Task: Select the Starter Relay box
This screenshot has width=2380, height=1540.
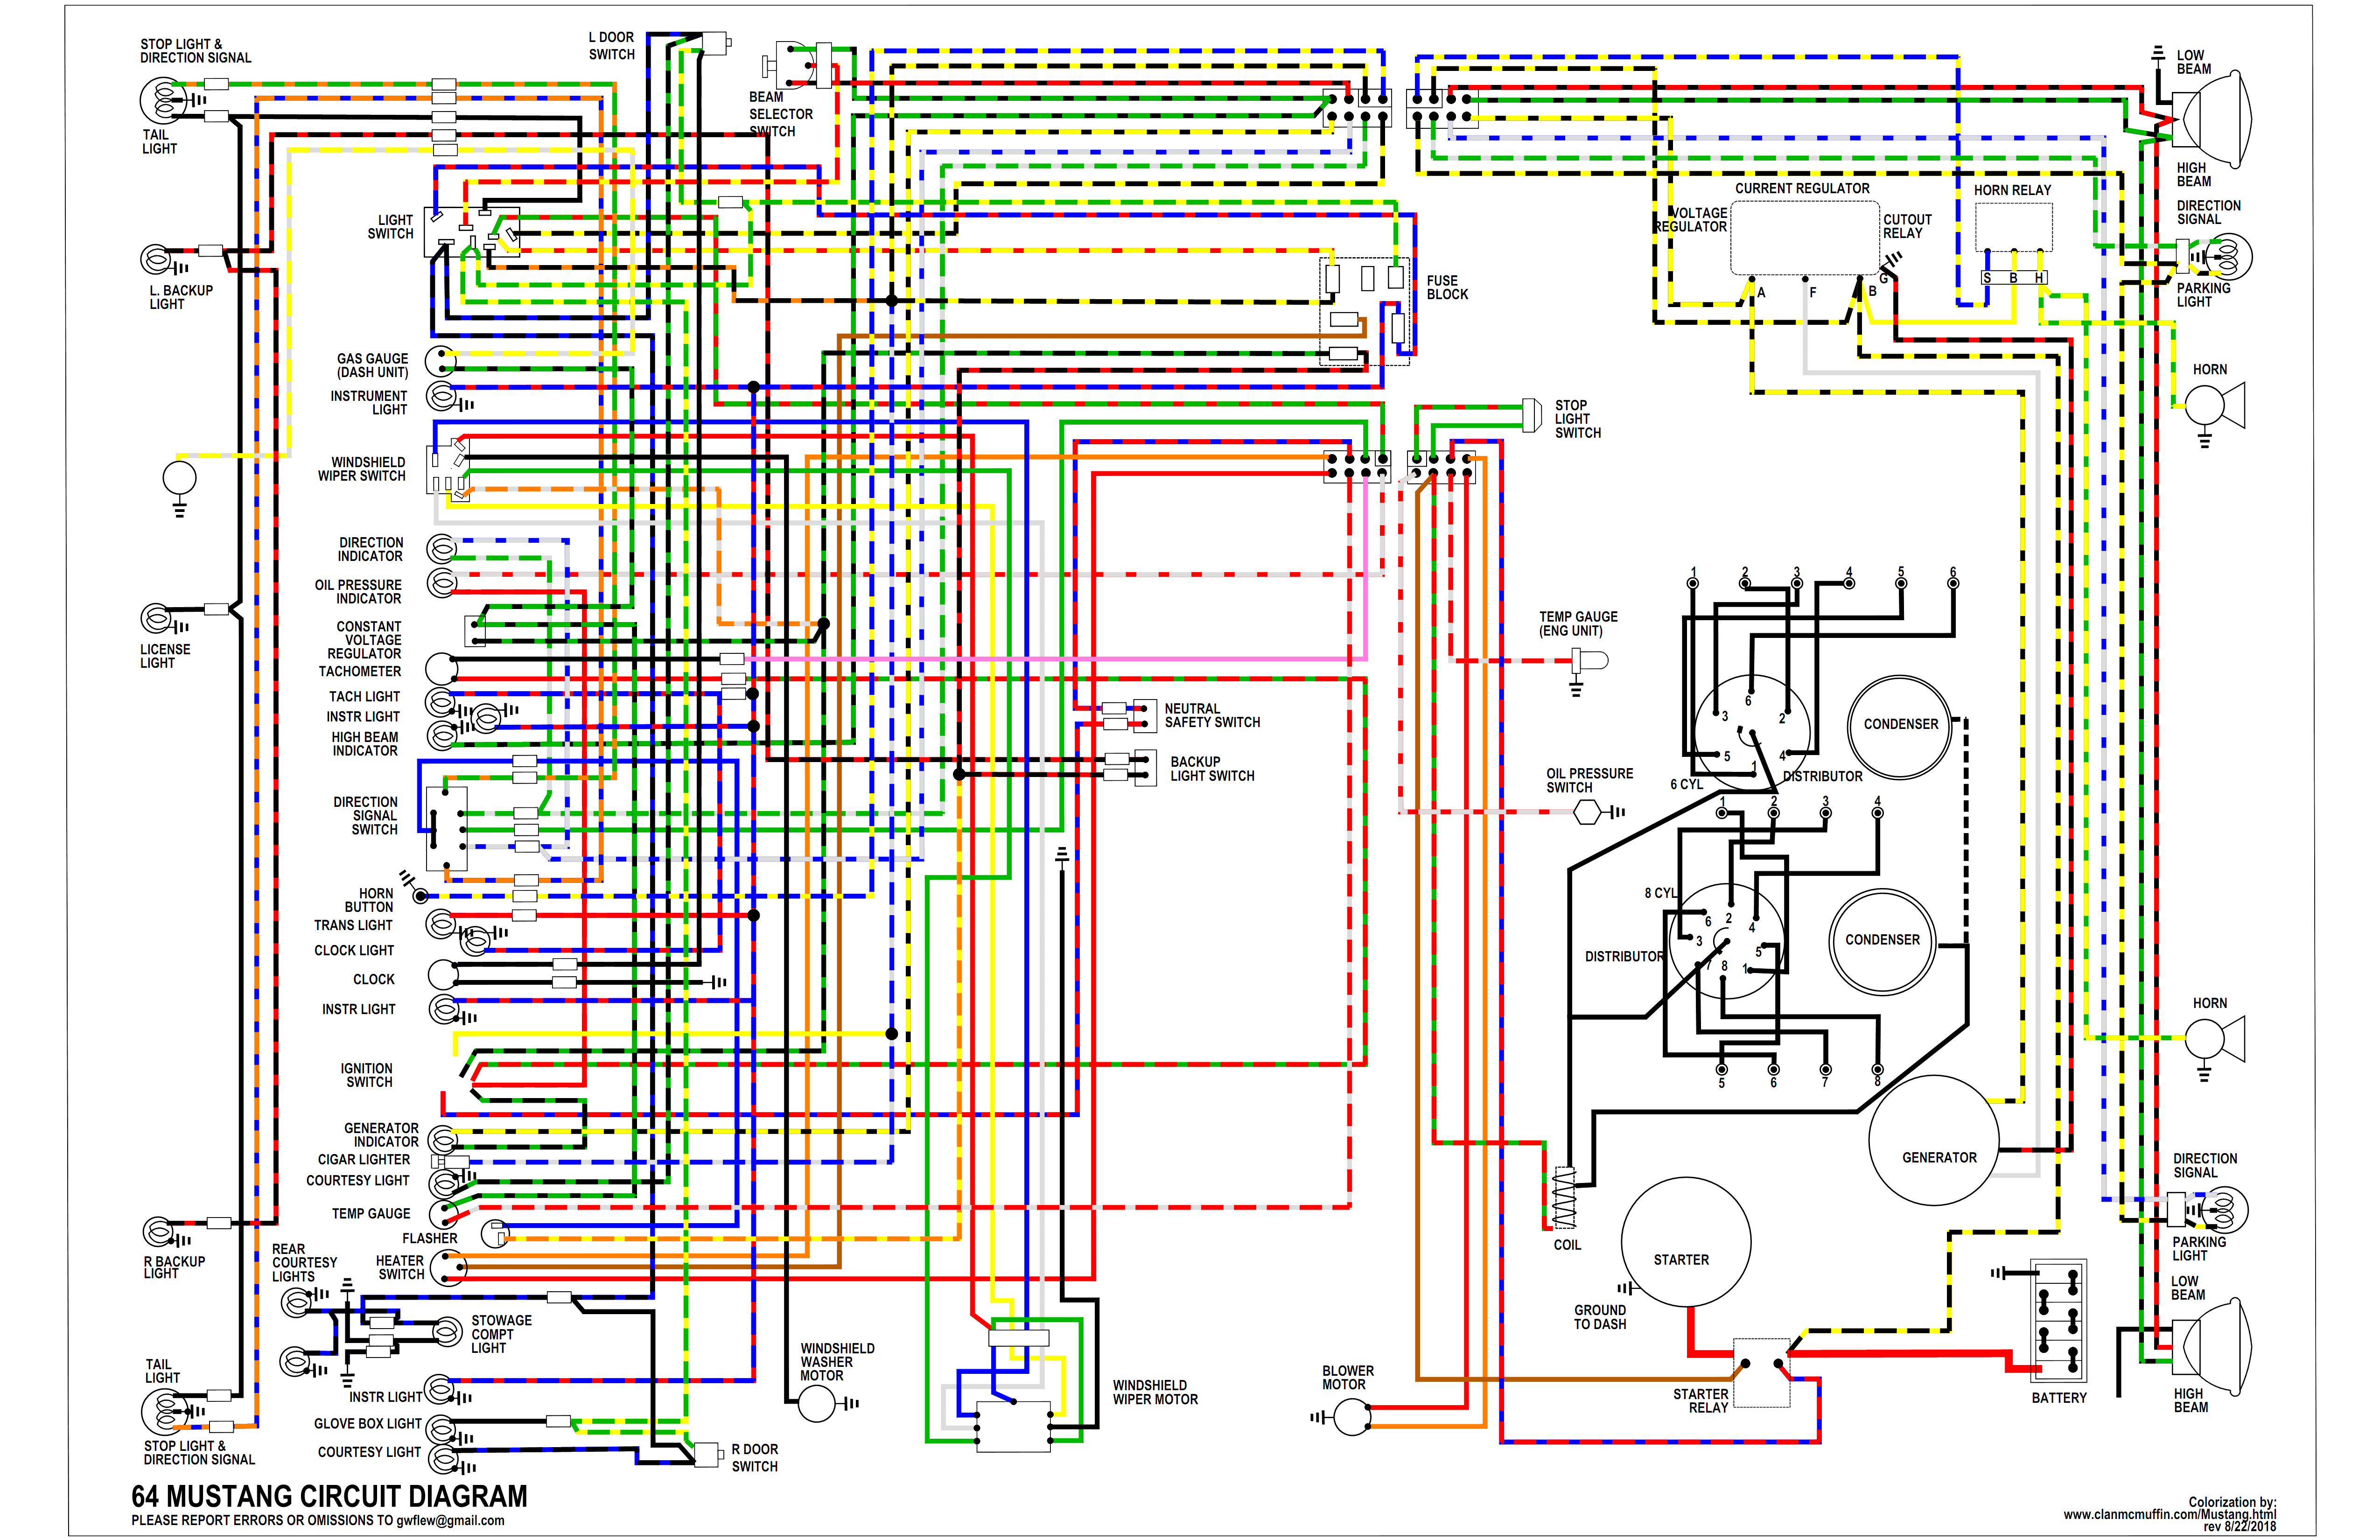Action: point(1761,1373)
